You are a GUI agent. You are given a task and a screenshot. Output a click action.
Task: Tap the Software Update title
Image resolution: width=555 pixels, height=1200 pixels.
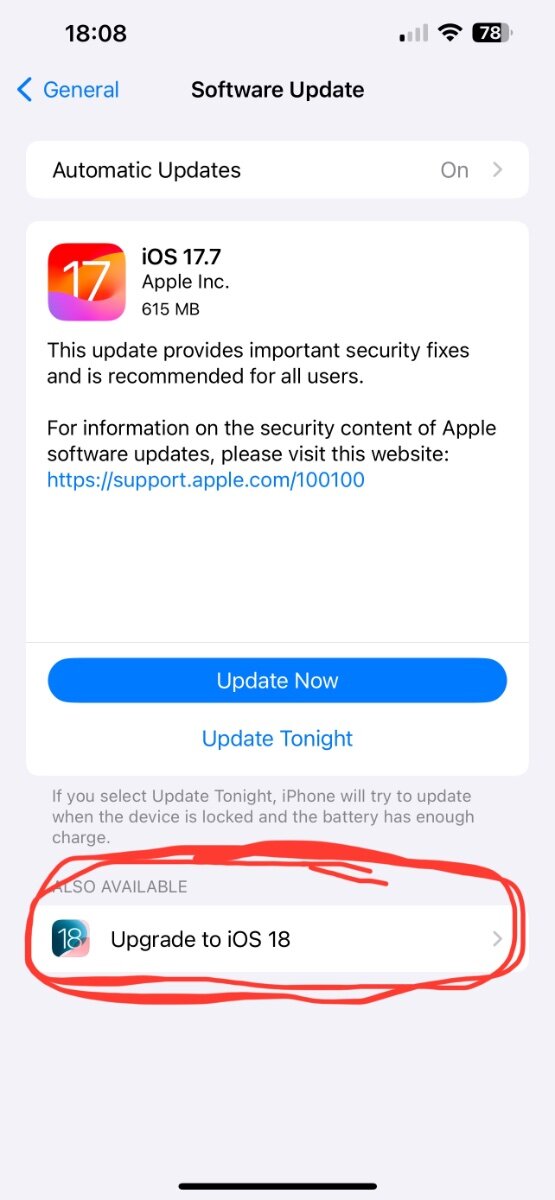tap(277, 90)
